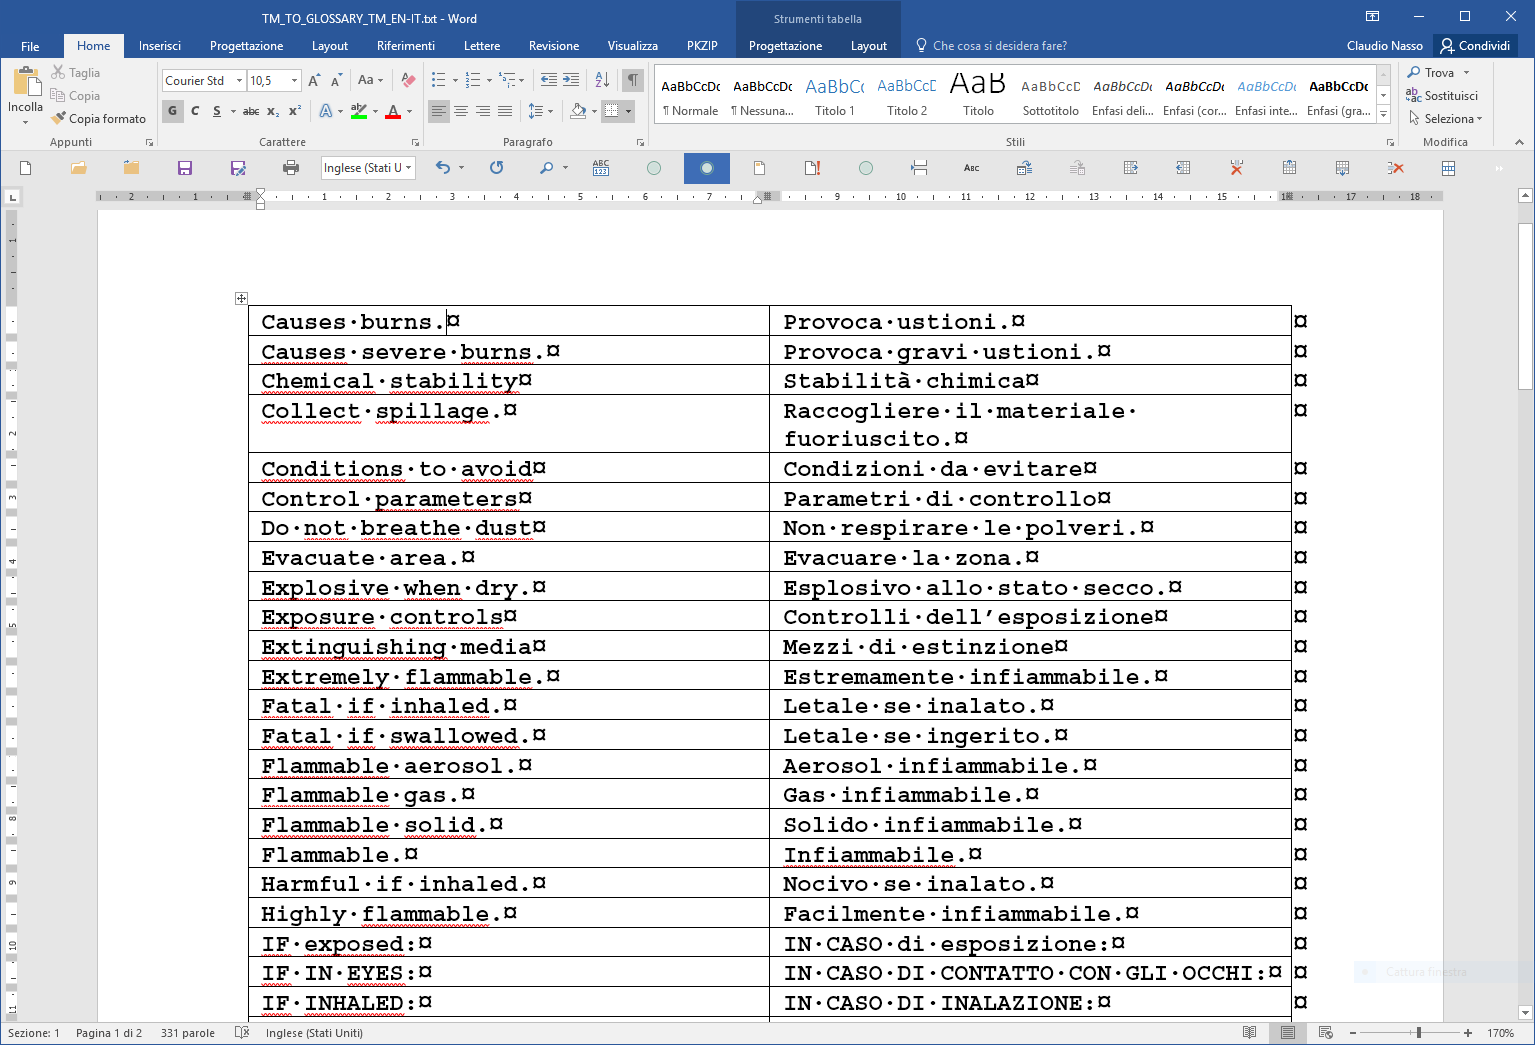Toggle strikethrough (abc) formatting
1535x1045 pixels.
click(x=251, y=111)
